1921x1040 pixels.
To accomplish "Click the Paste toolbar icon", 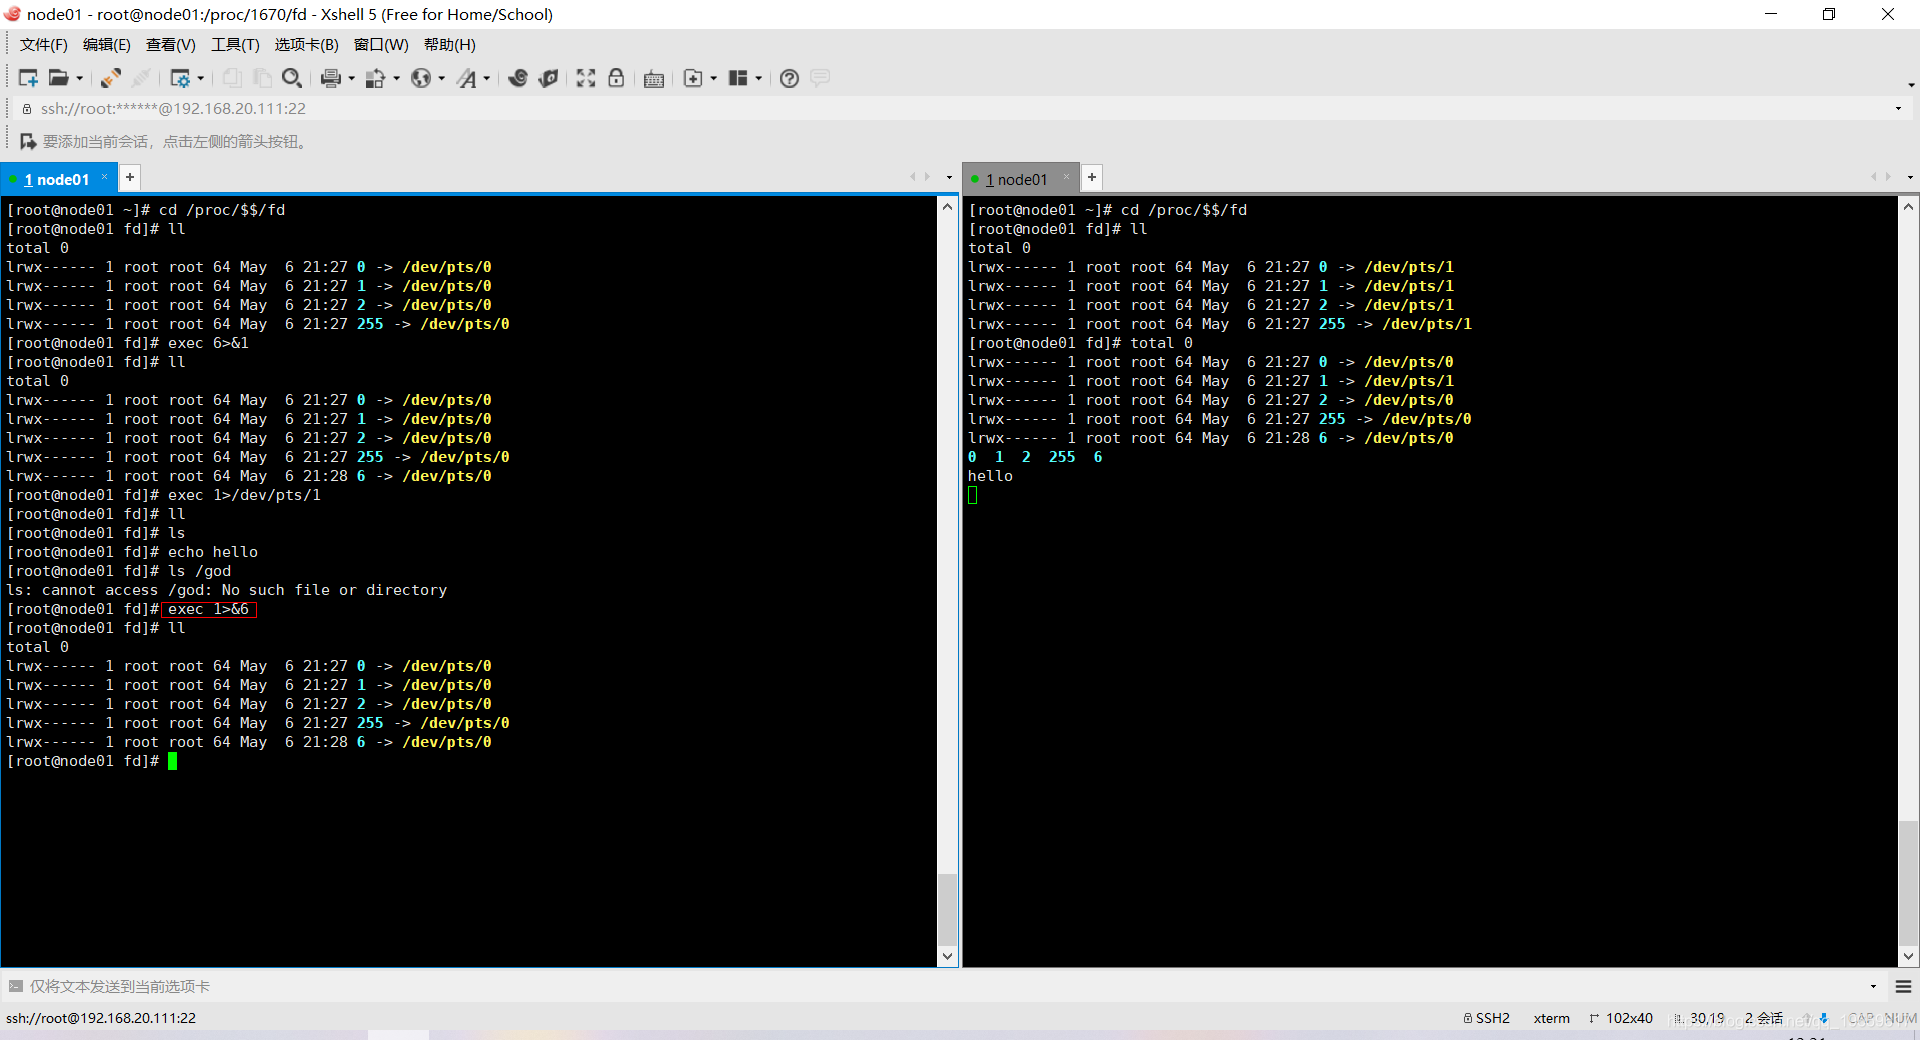I will (x=262, y=78).
